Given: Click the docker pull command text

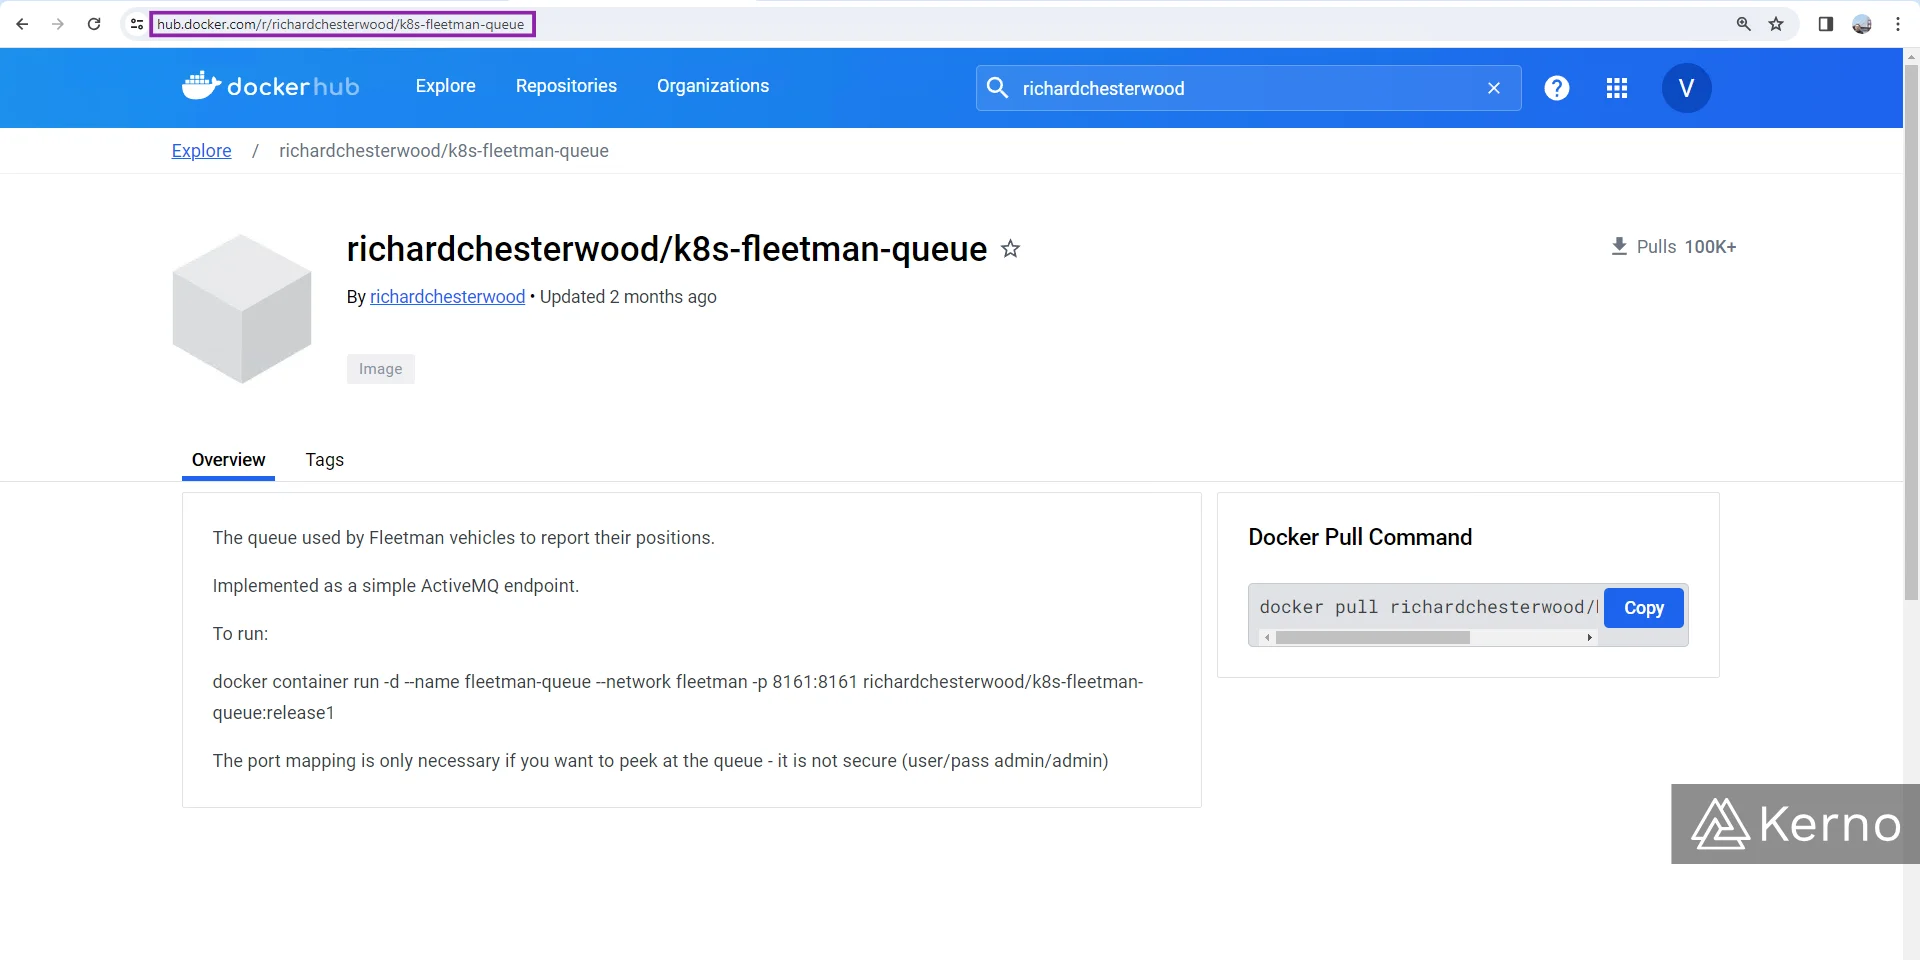Looking at the screenshot, I should [1428, 607].
